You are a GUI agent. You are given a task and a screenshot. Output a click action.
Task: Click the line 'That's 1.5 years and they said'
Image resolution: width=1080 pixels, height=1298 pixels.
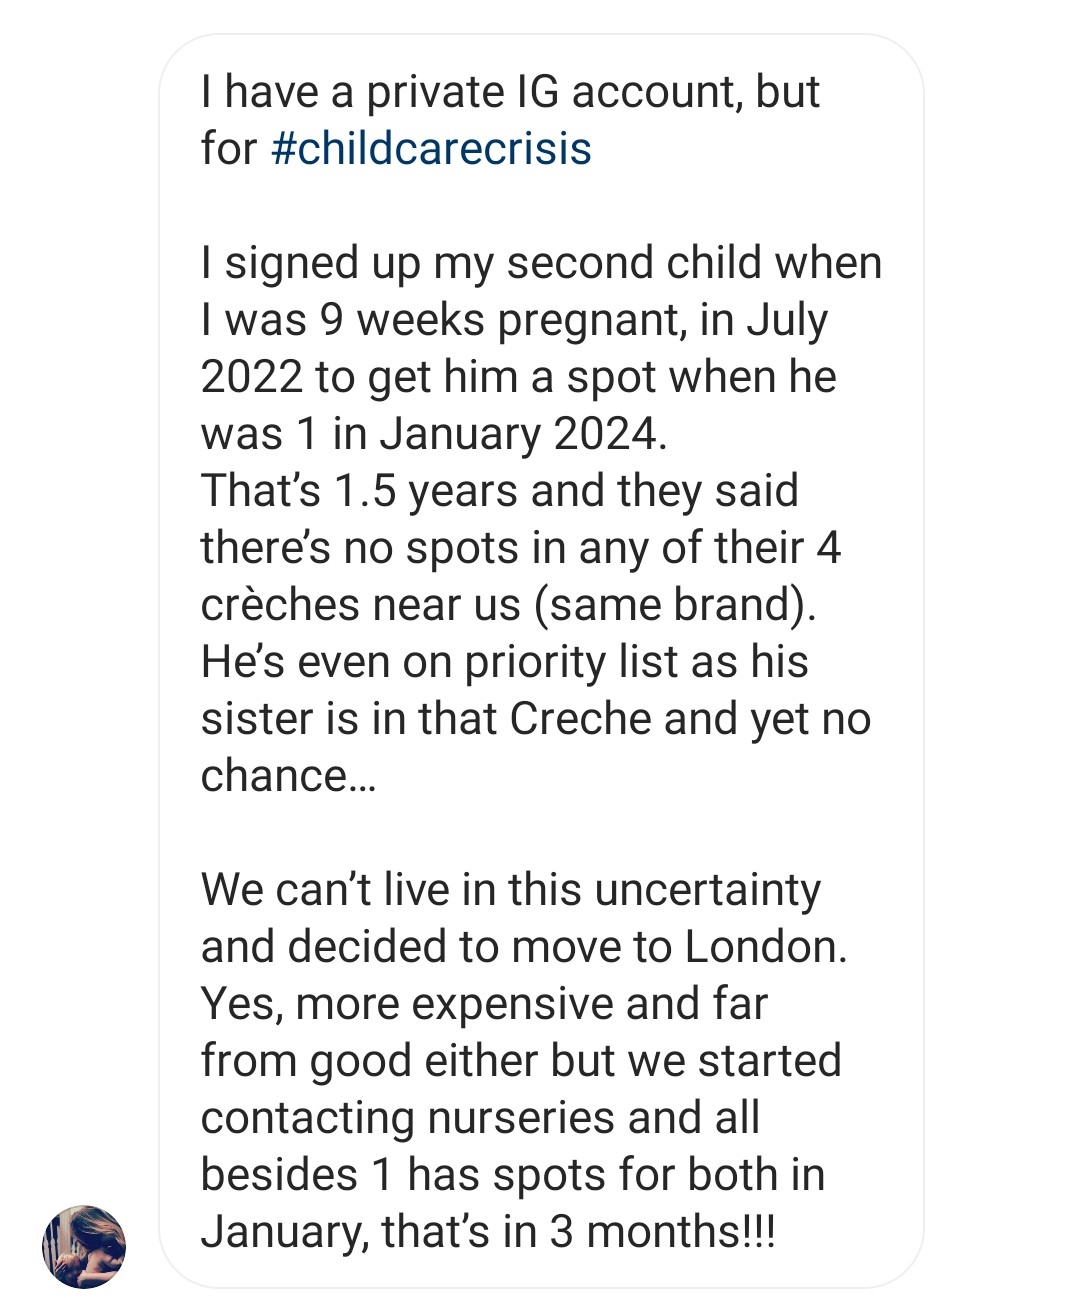[x=500, y=491]
